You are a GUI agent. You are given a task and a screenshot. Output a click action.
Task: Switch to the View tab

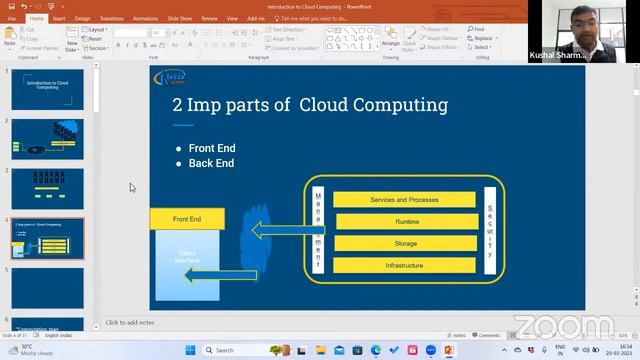pyautogui.click(x=232, y=18)
